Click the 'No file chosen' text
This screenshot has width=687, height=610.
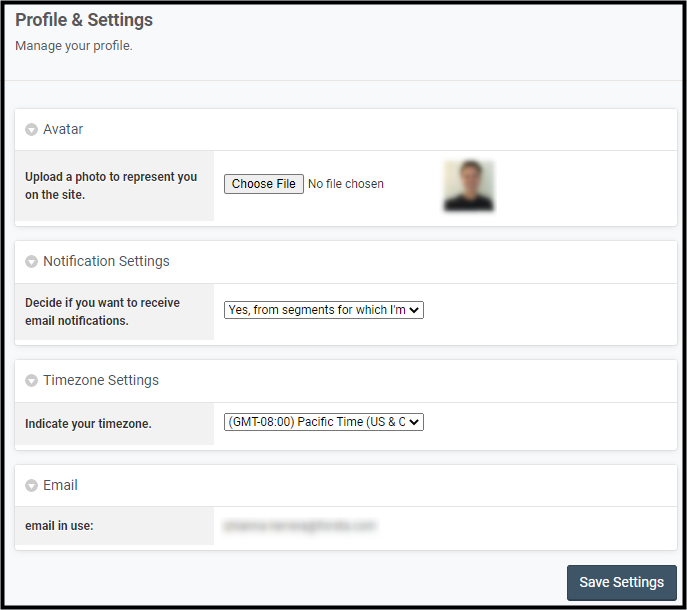pyautogui.click(x=346, y=184)
